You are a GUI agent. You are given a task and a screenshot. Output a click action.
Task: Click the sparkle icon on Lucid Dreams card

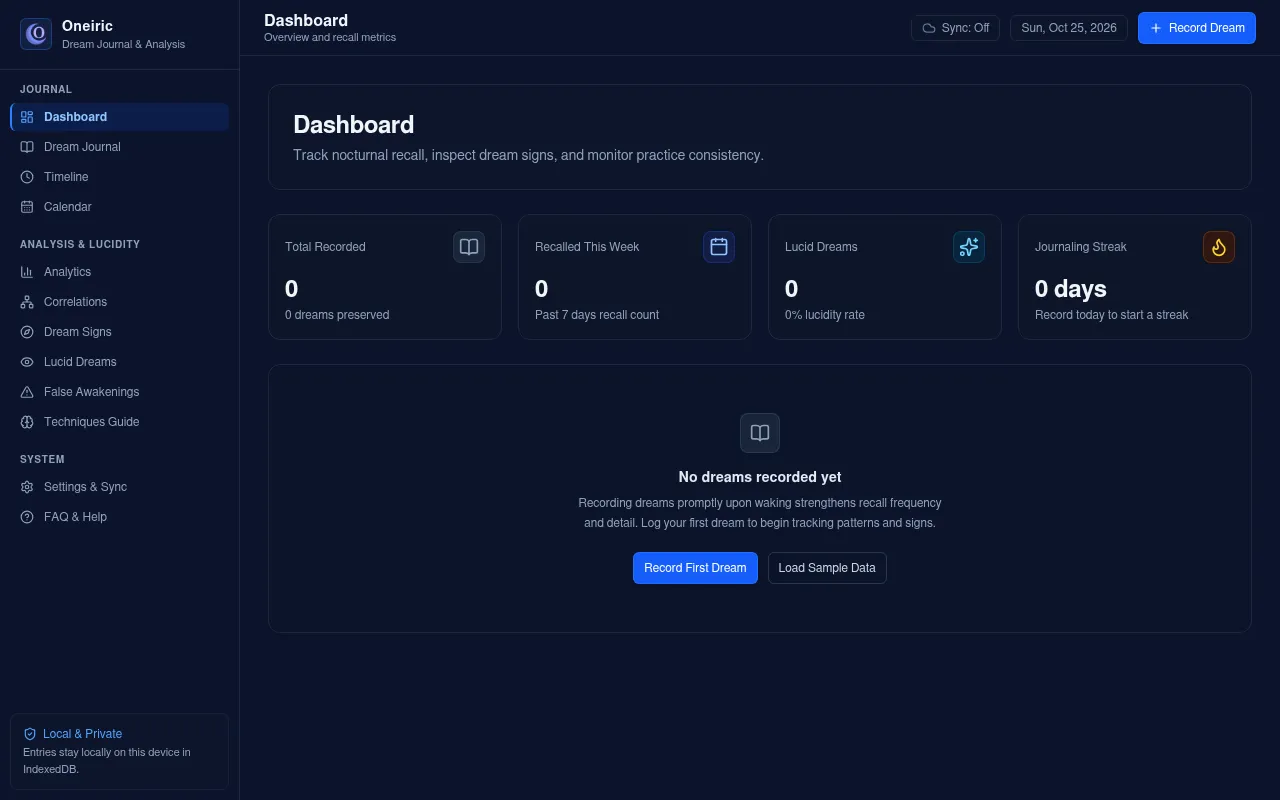[x=969, y=247]
